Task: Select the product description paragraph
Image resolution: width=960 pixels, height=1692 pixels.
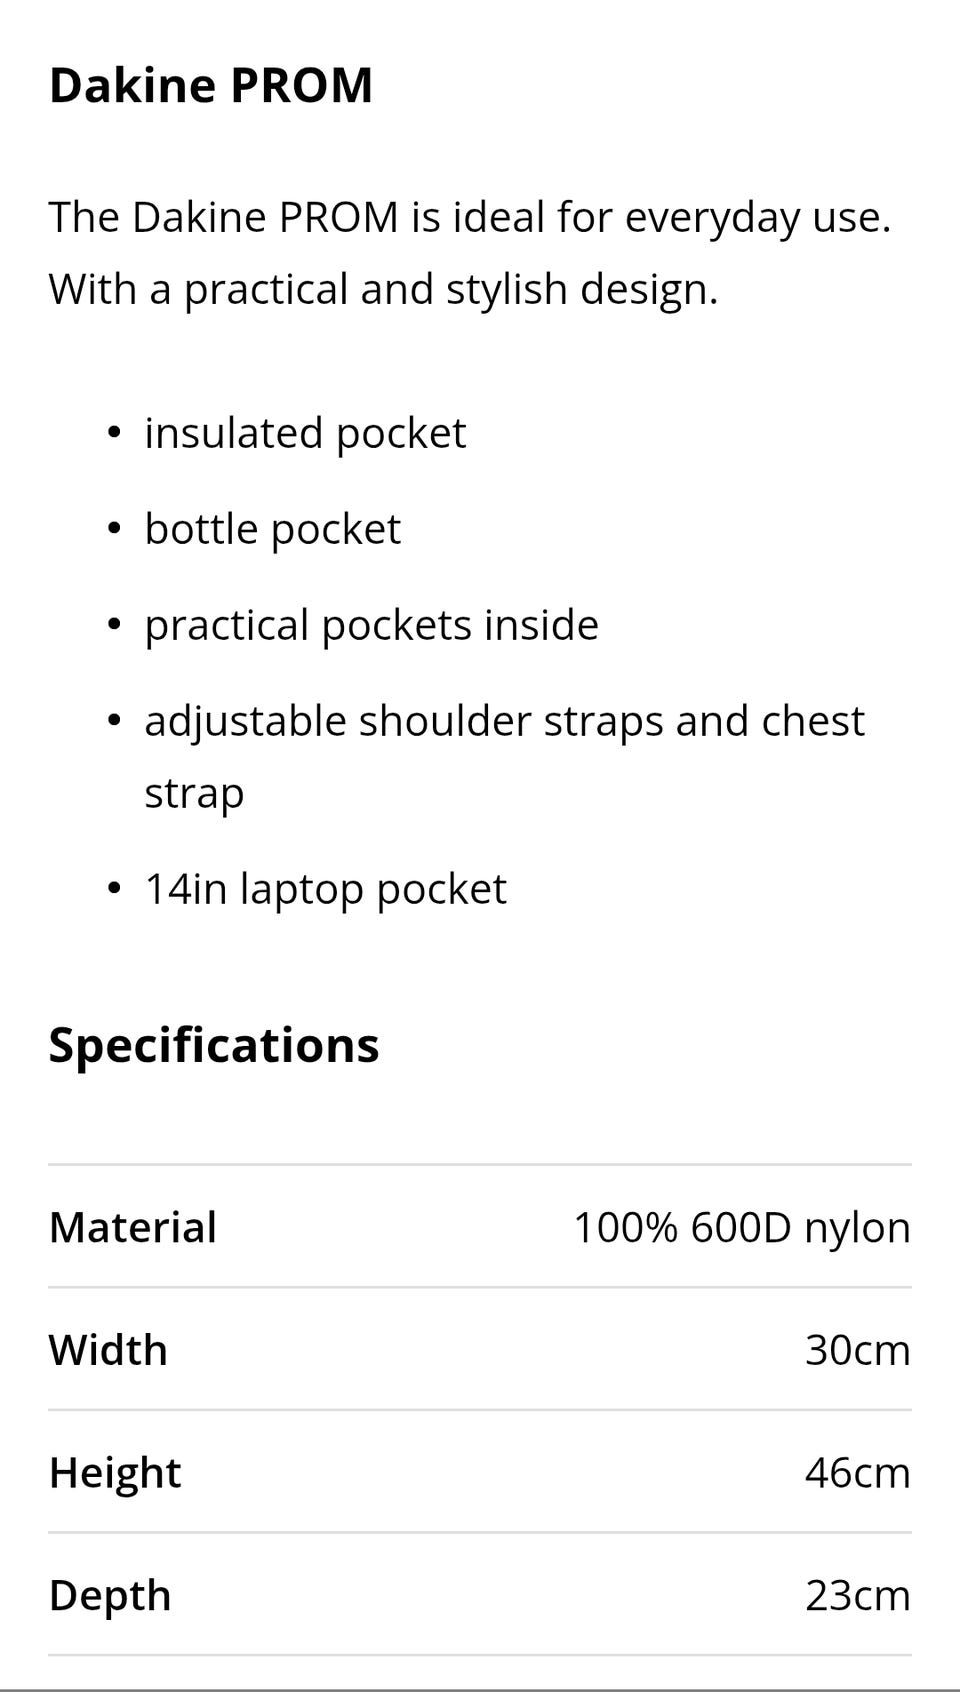Action: click(x=470, y=253)
